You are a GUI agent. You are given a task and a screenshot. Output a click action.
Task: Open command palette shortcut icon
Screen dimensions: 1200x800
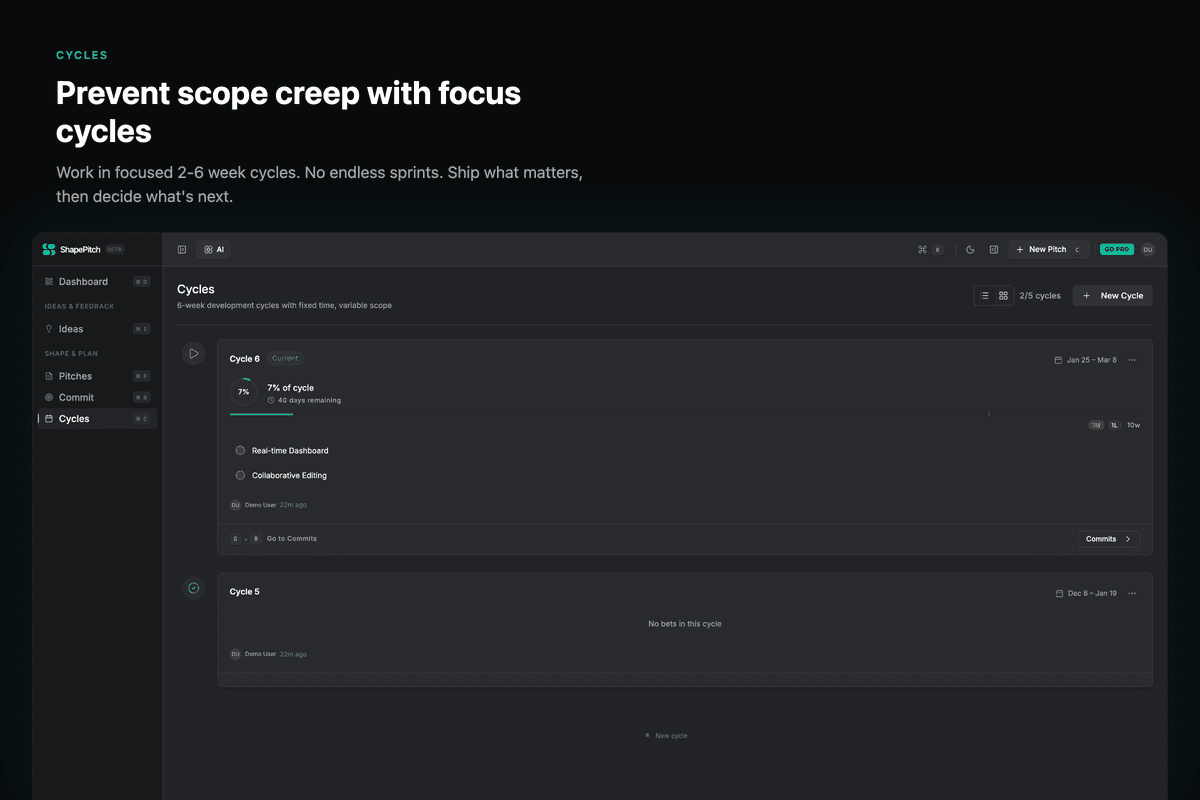click(x=921, y=249)
